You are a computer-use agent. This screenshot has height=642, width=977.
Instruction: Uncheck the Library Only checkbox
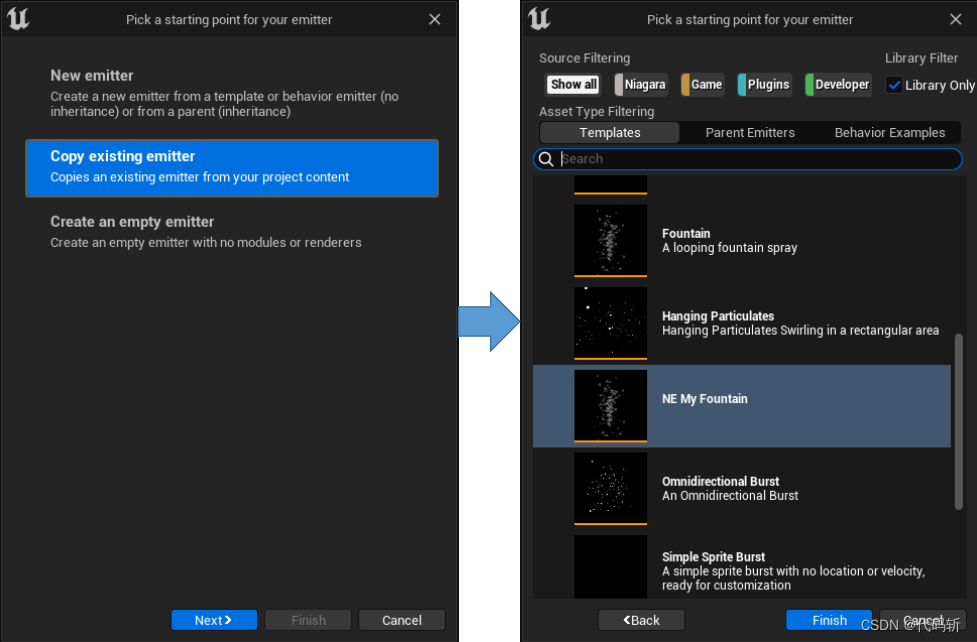point(894,85)
